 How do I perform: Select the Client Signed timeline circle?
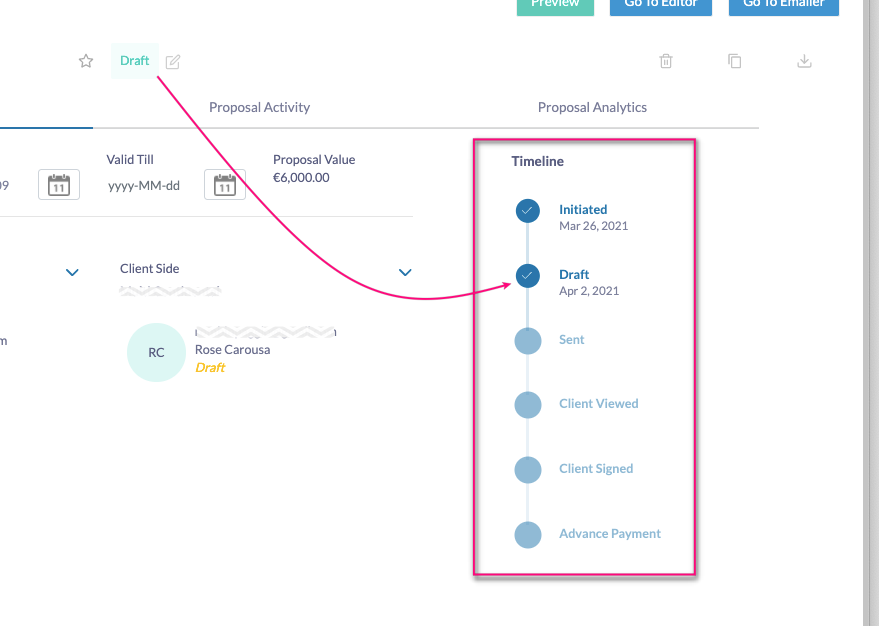tap(528, 470)
